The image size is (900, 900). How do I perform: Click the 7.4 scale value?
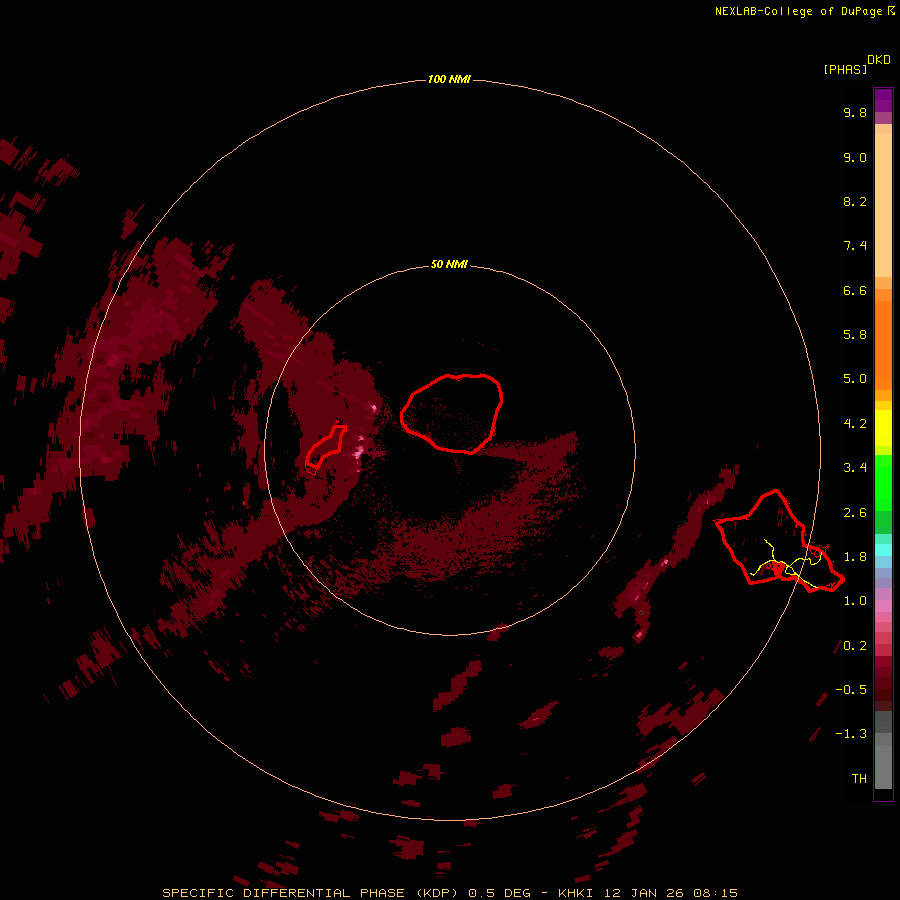tap(855, 246)
